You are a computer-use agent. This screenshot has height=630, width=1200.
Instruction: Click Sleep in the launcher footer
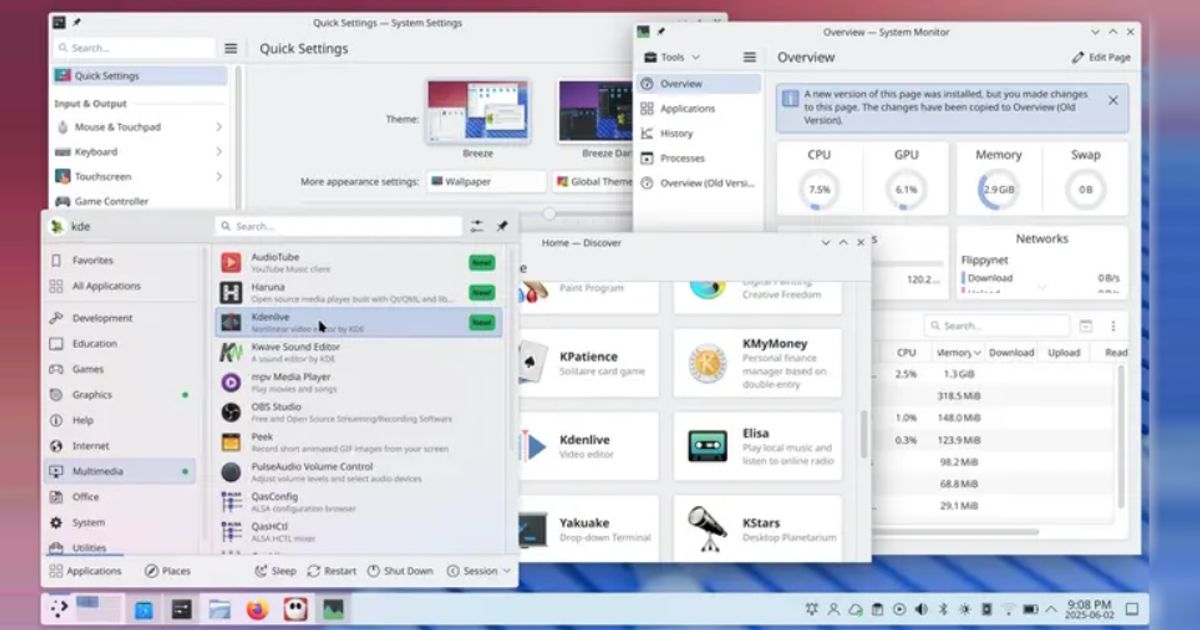(275, 571)
